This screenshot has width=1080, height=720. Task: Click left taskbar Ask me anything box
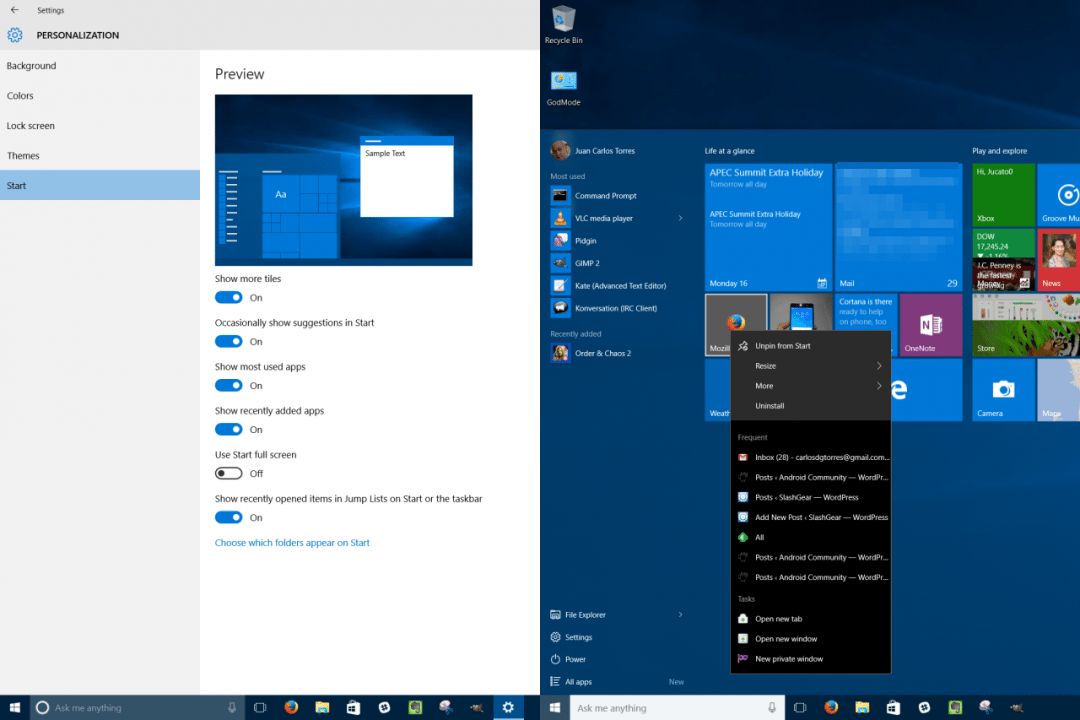tap(138, 708)
